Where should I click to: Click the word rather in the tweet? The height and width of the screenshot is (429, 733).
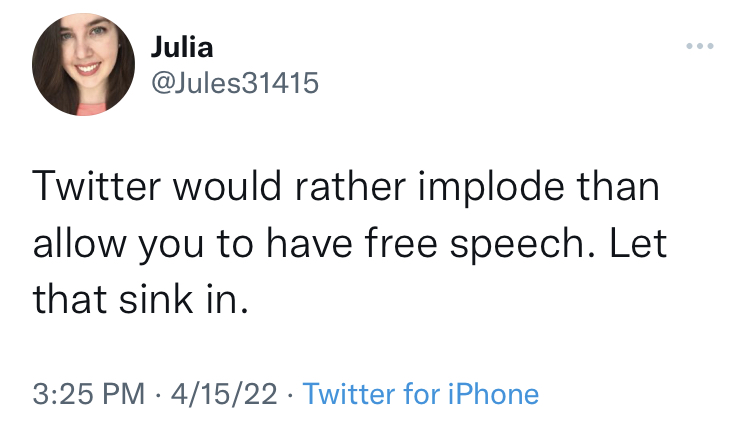coord(350,186)
